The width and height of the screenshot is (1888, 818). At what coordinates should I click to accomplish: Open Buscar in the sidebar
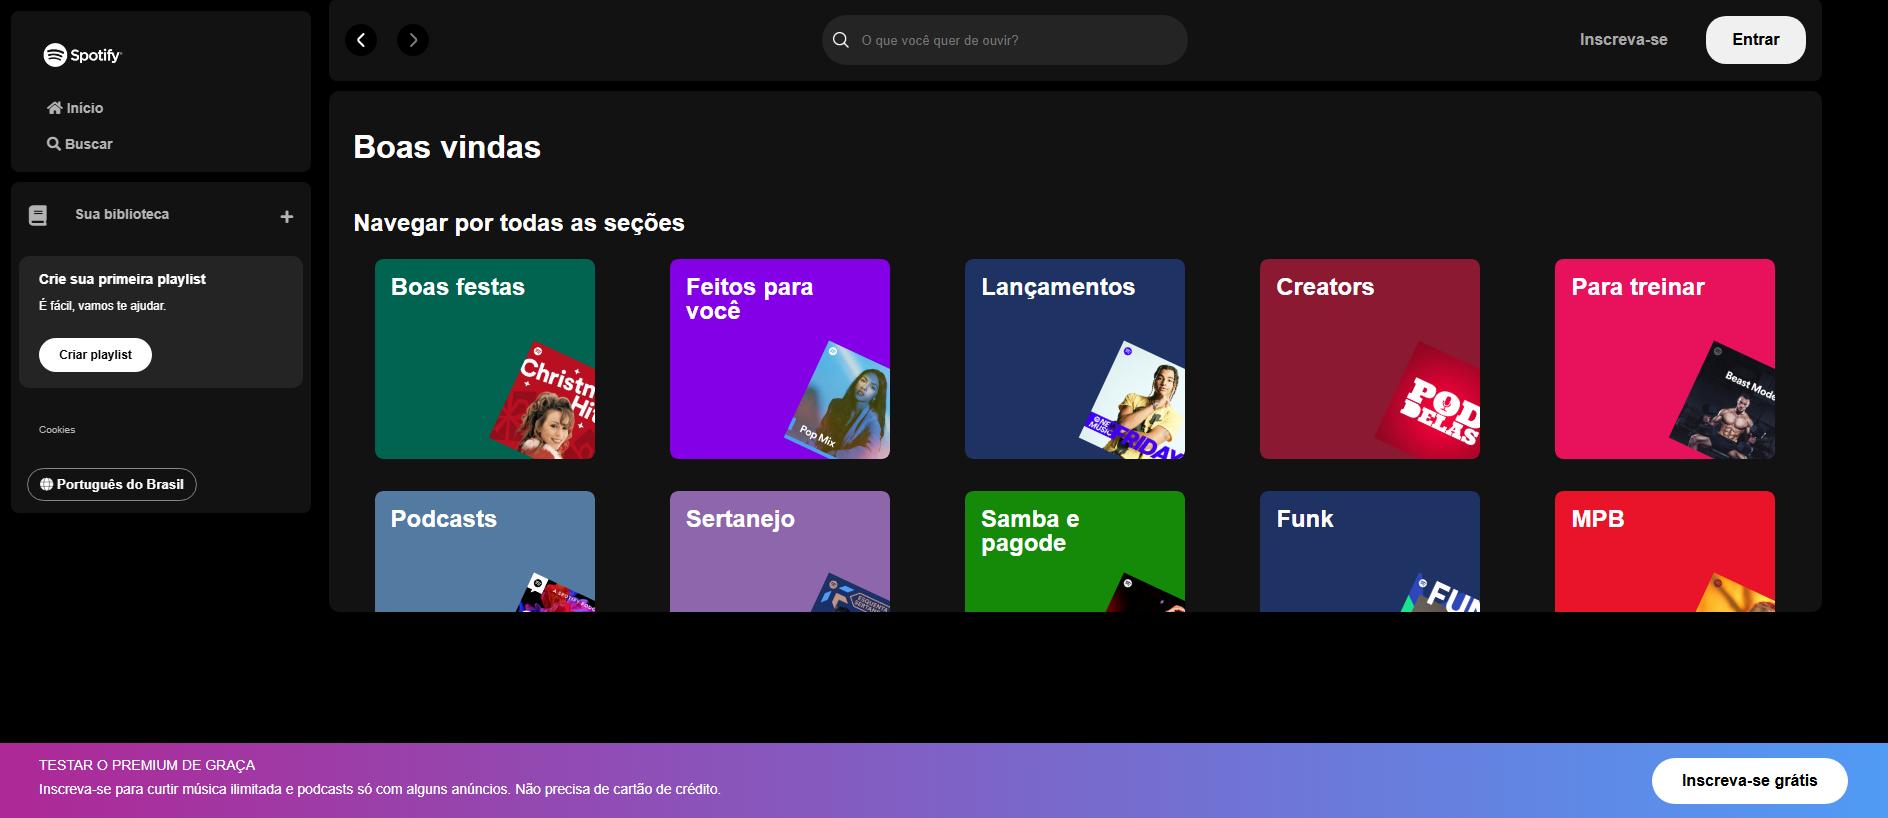pyautogui.click(x=80, y=144)
